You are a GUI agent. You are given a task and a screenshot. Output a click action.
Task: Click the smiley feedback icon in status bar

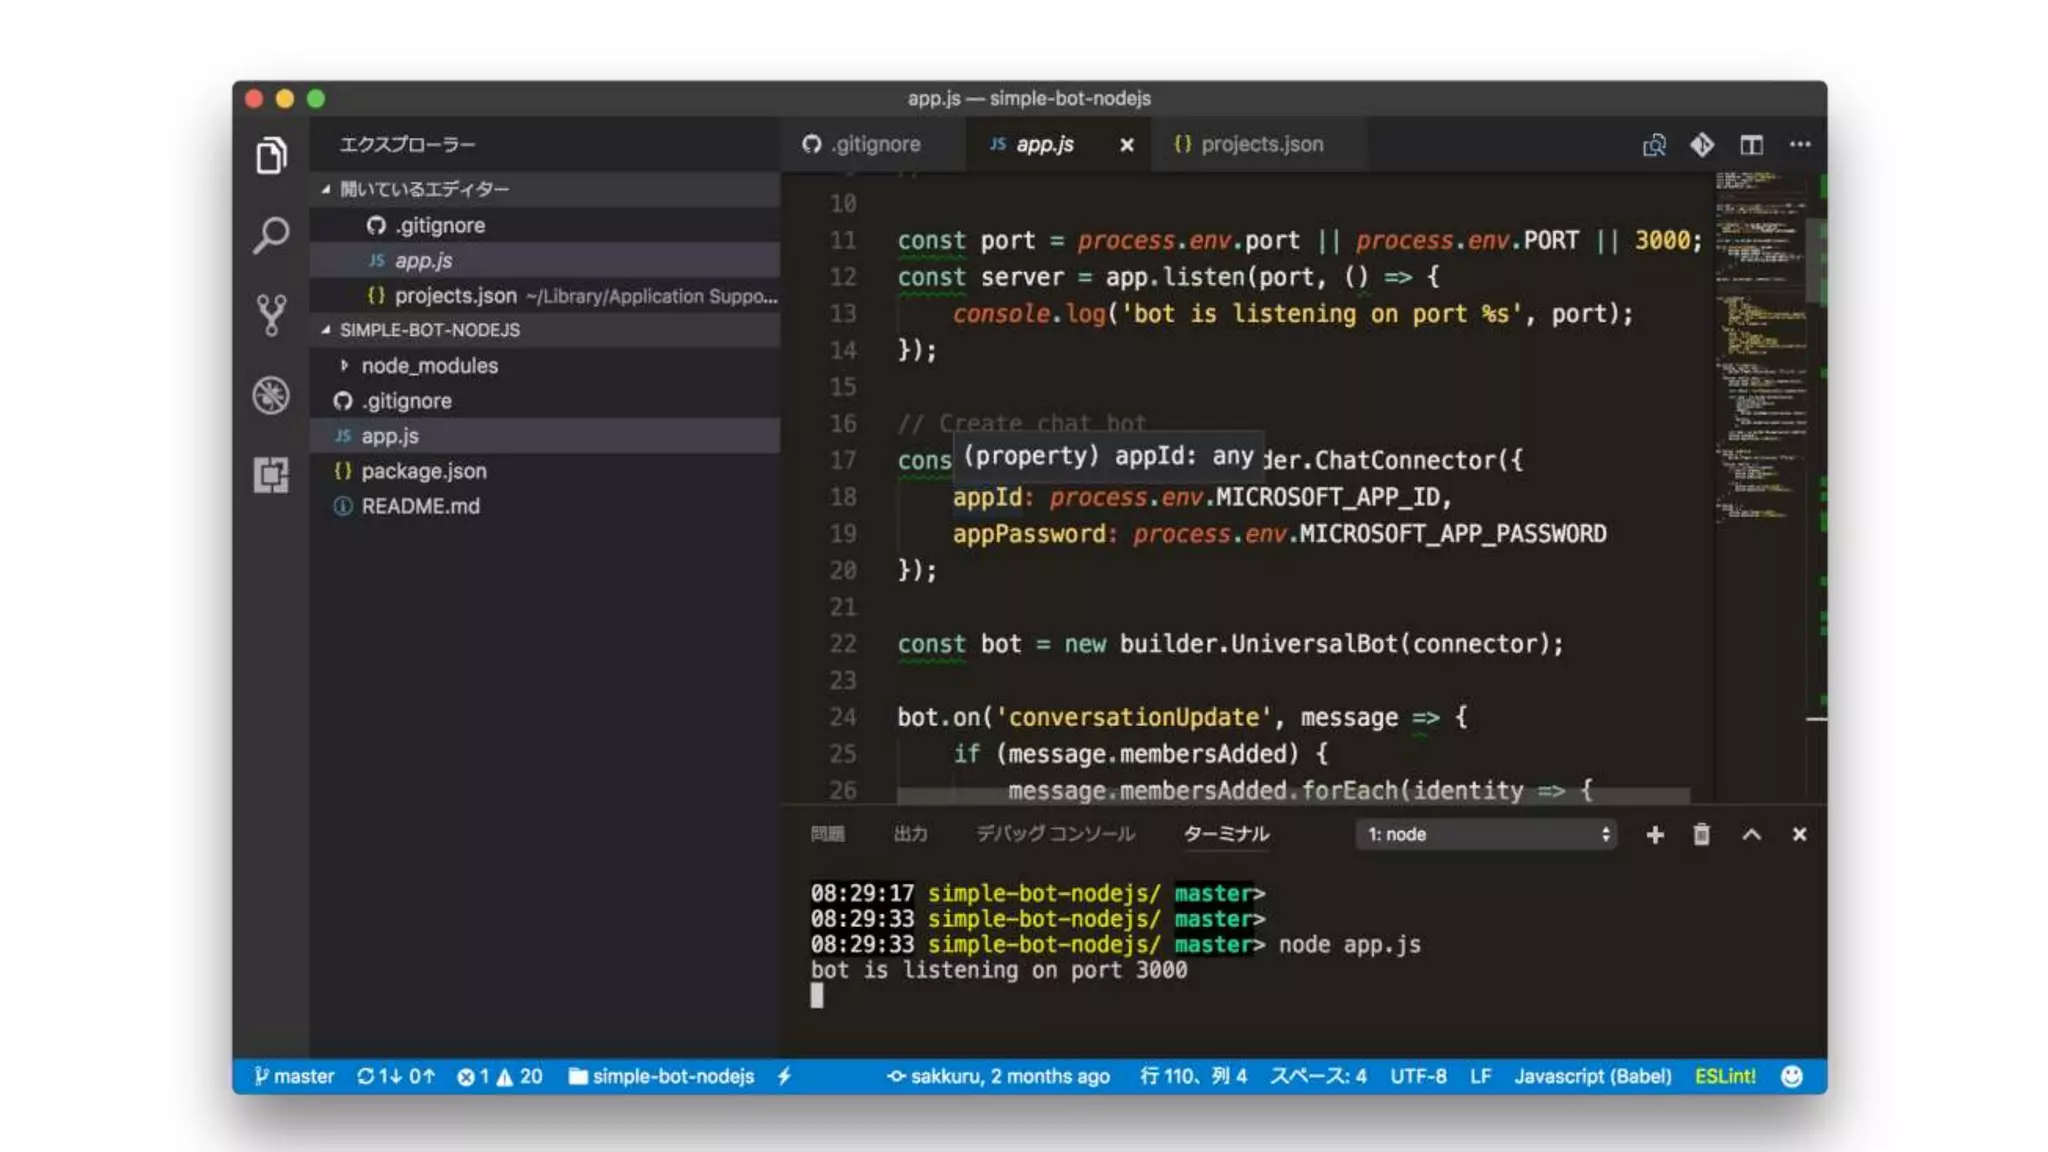[x=1791, y=1076]
